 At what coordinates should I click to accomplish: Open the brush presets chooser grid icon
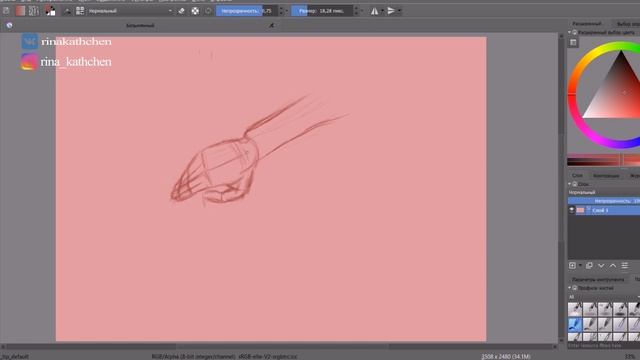pyautogui.click(x=80, y=11)
